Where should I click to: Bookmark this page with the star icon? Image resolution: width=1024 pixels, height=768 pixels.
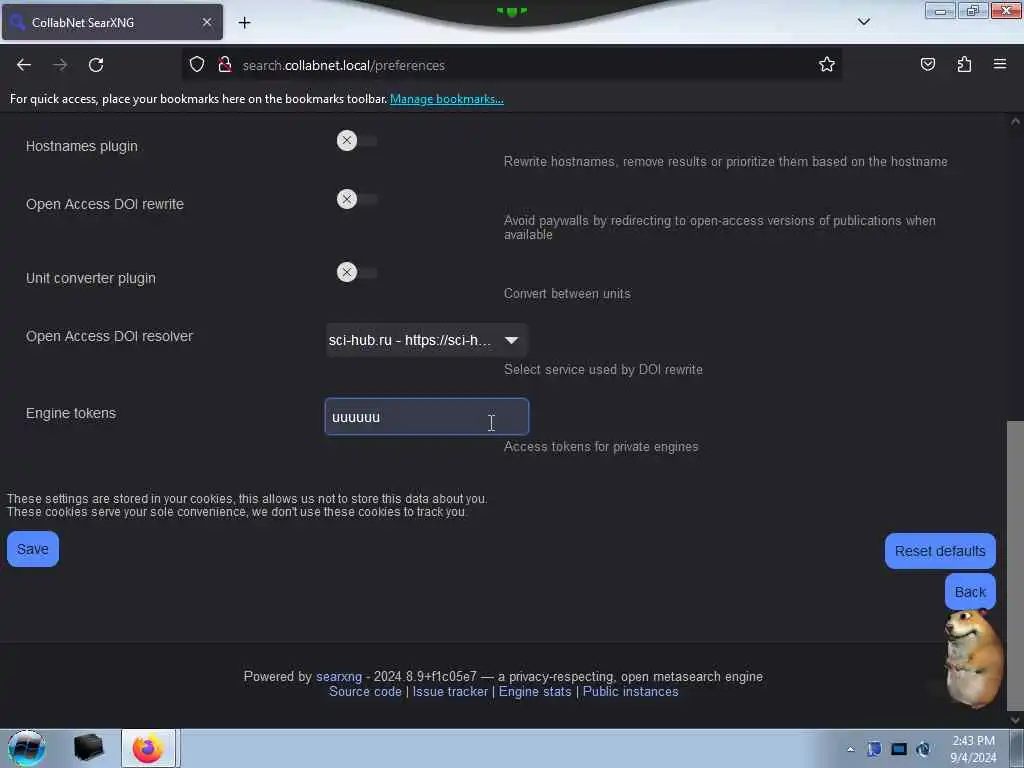click(x=827, y=64)
